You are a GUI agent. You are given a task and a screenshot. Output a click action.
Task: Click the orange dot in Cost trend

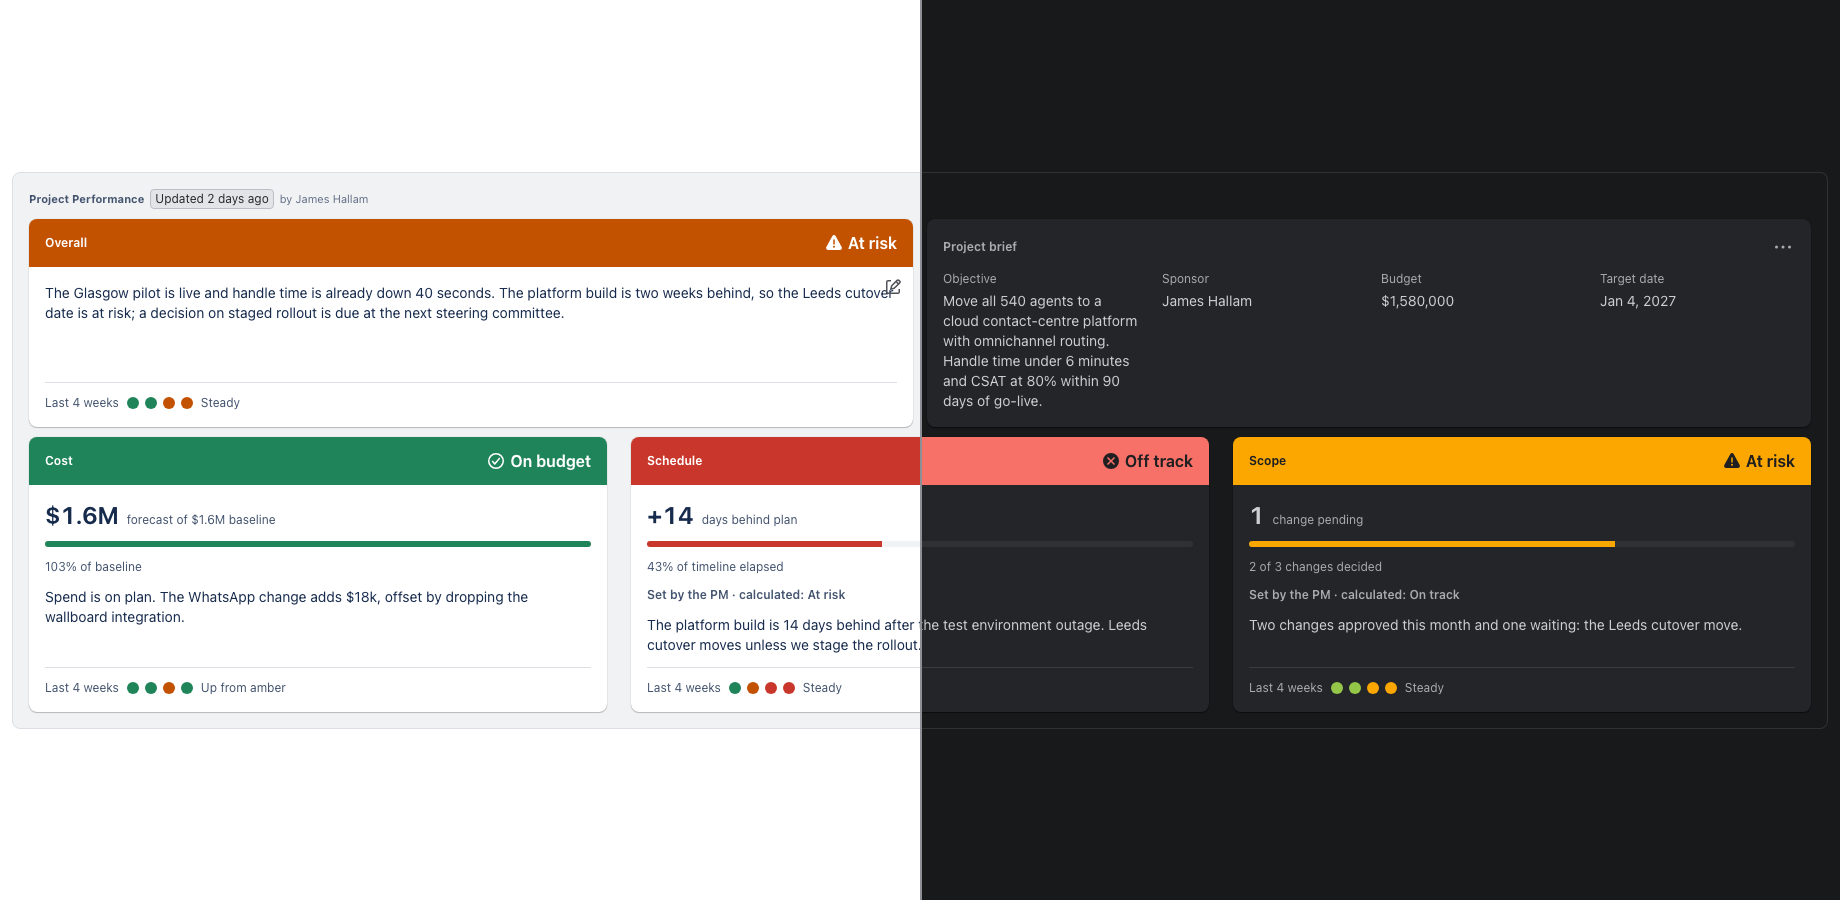[x=169, y=688]
